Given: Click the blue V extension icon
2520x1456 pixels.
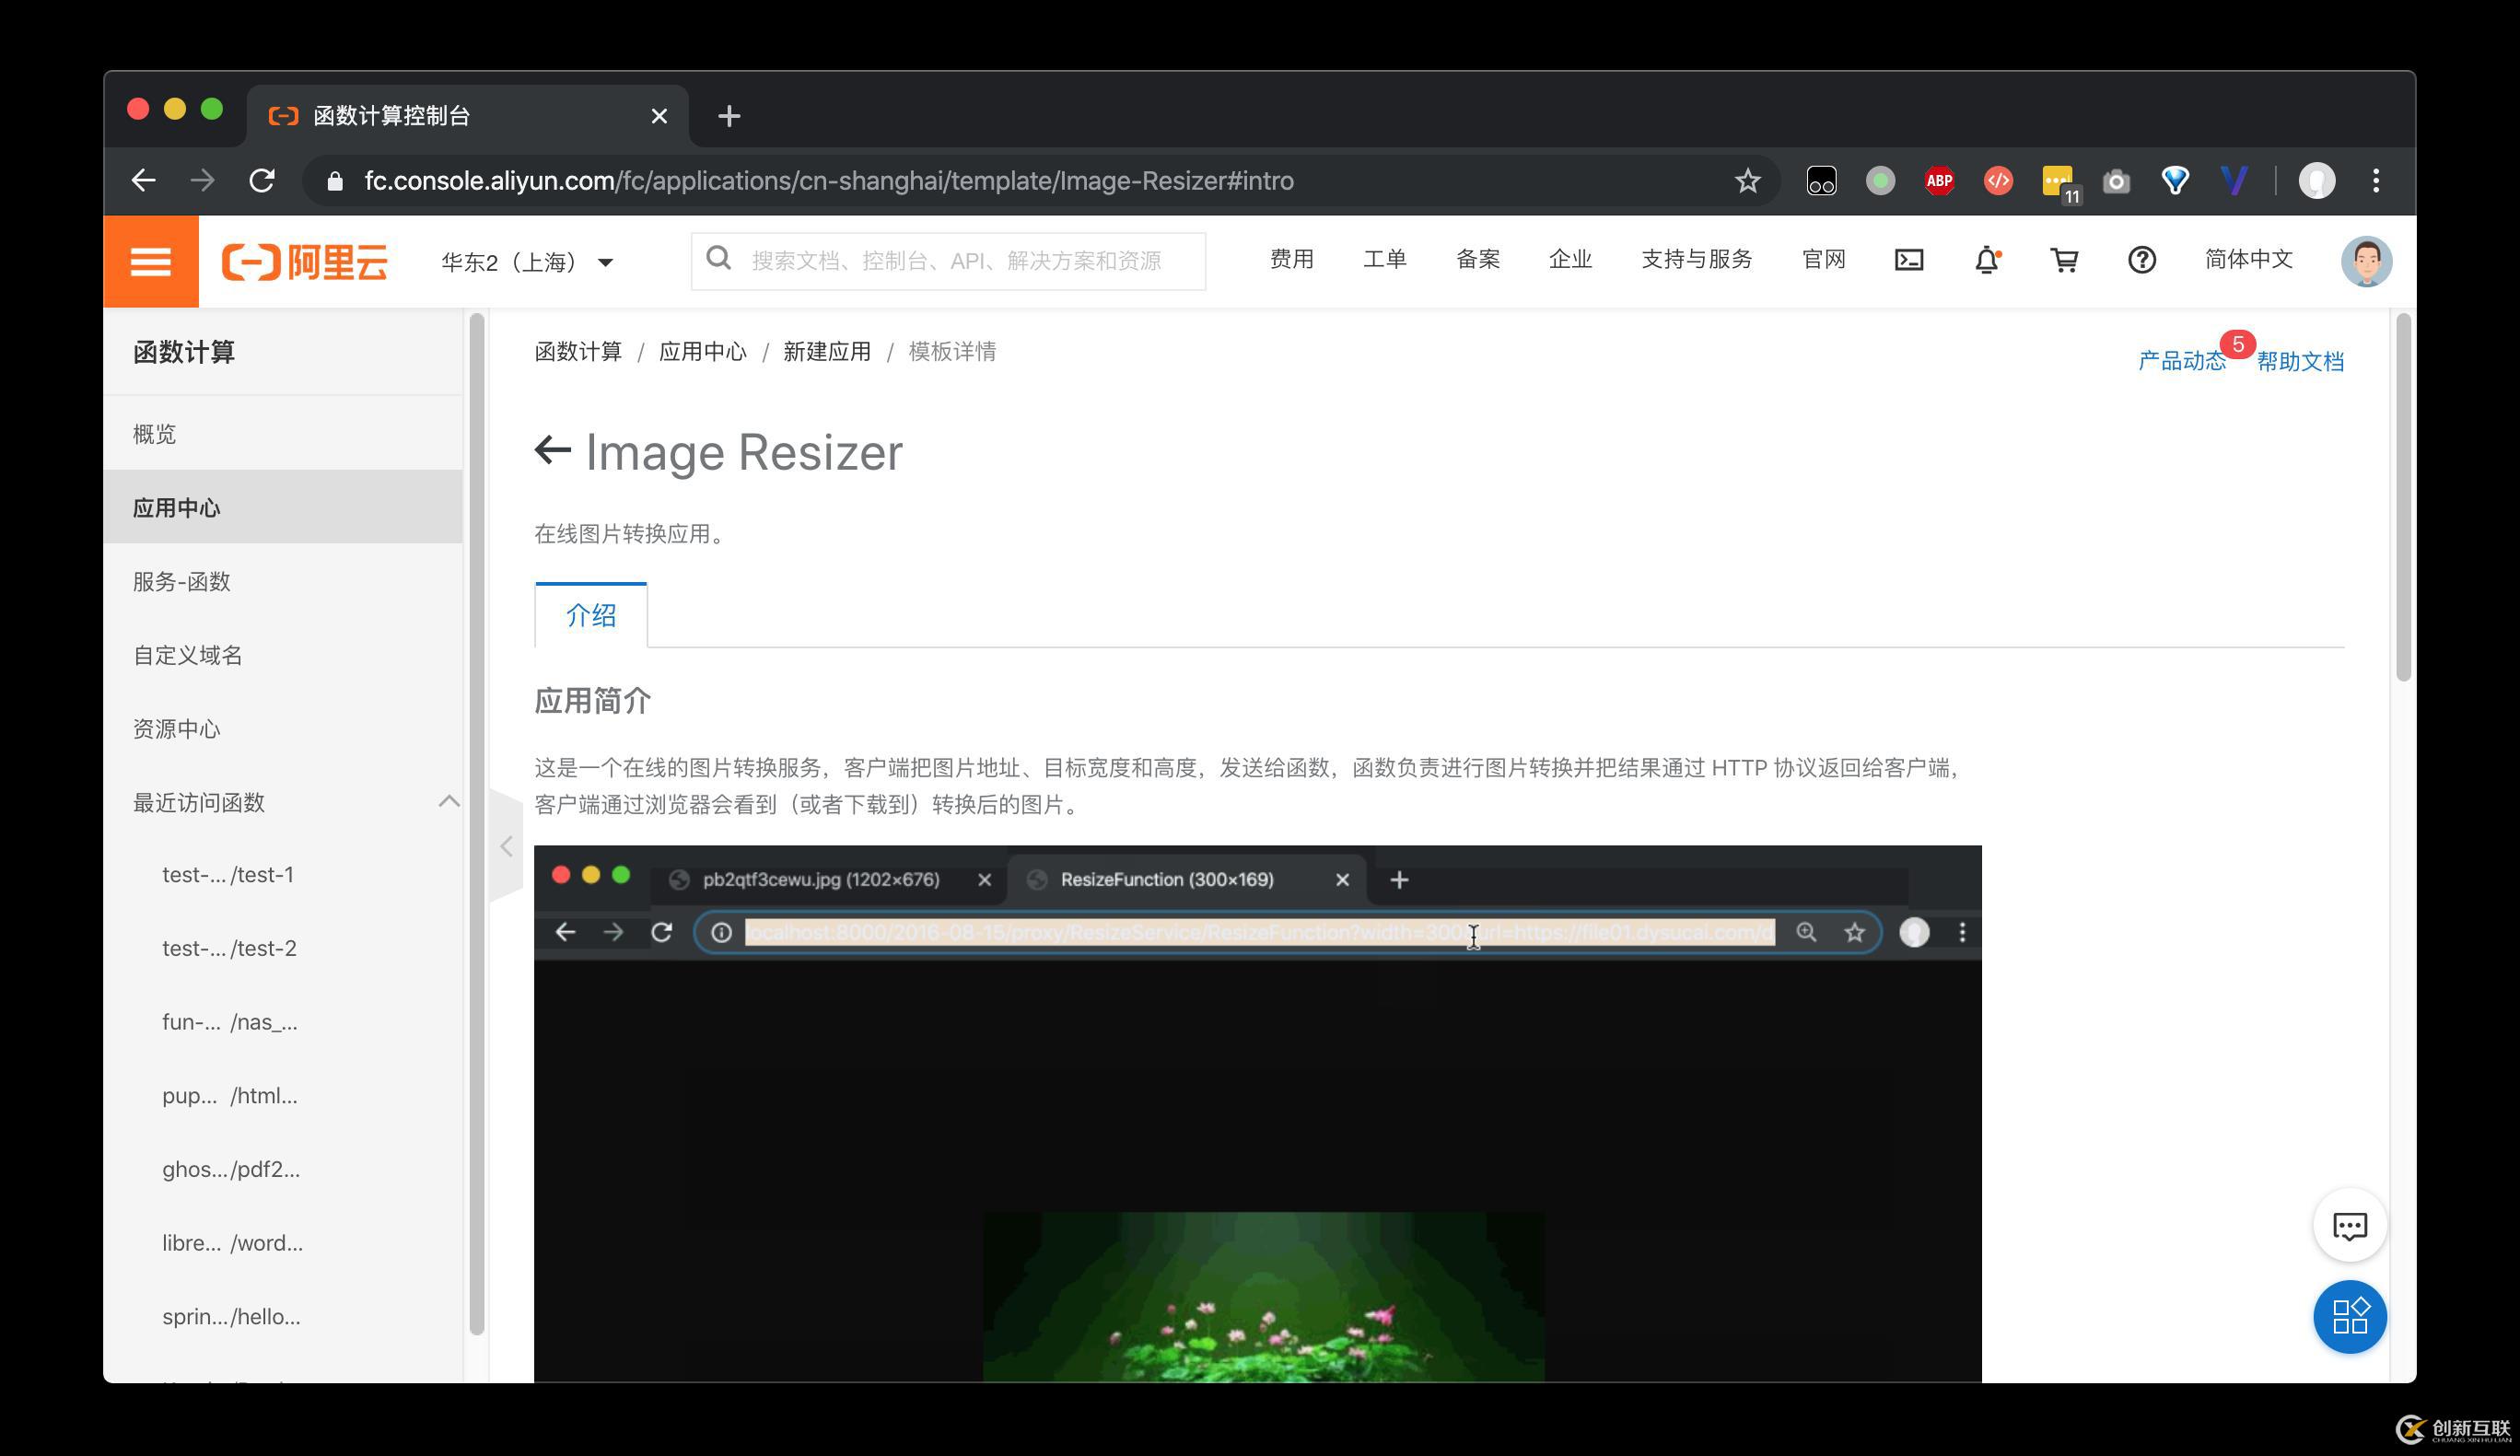Looking at the screenshot, I should pyautogui.click(x=2233, y=181).
